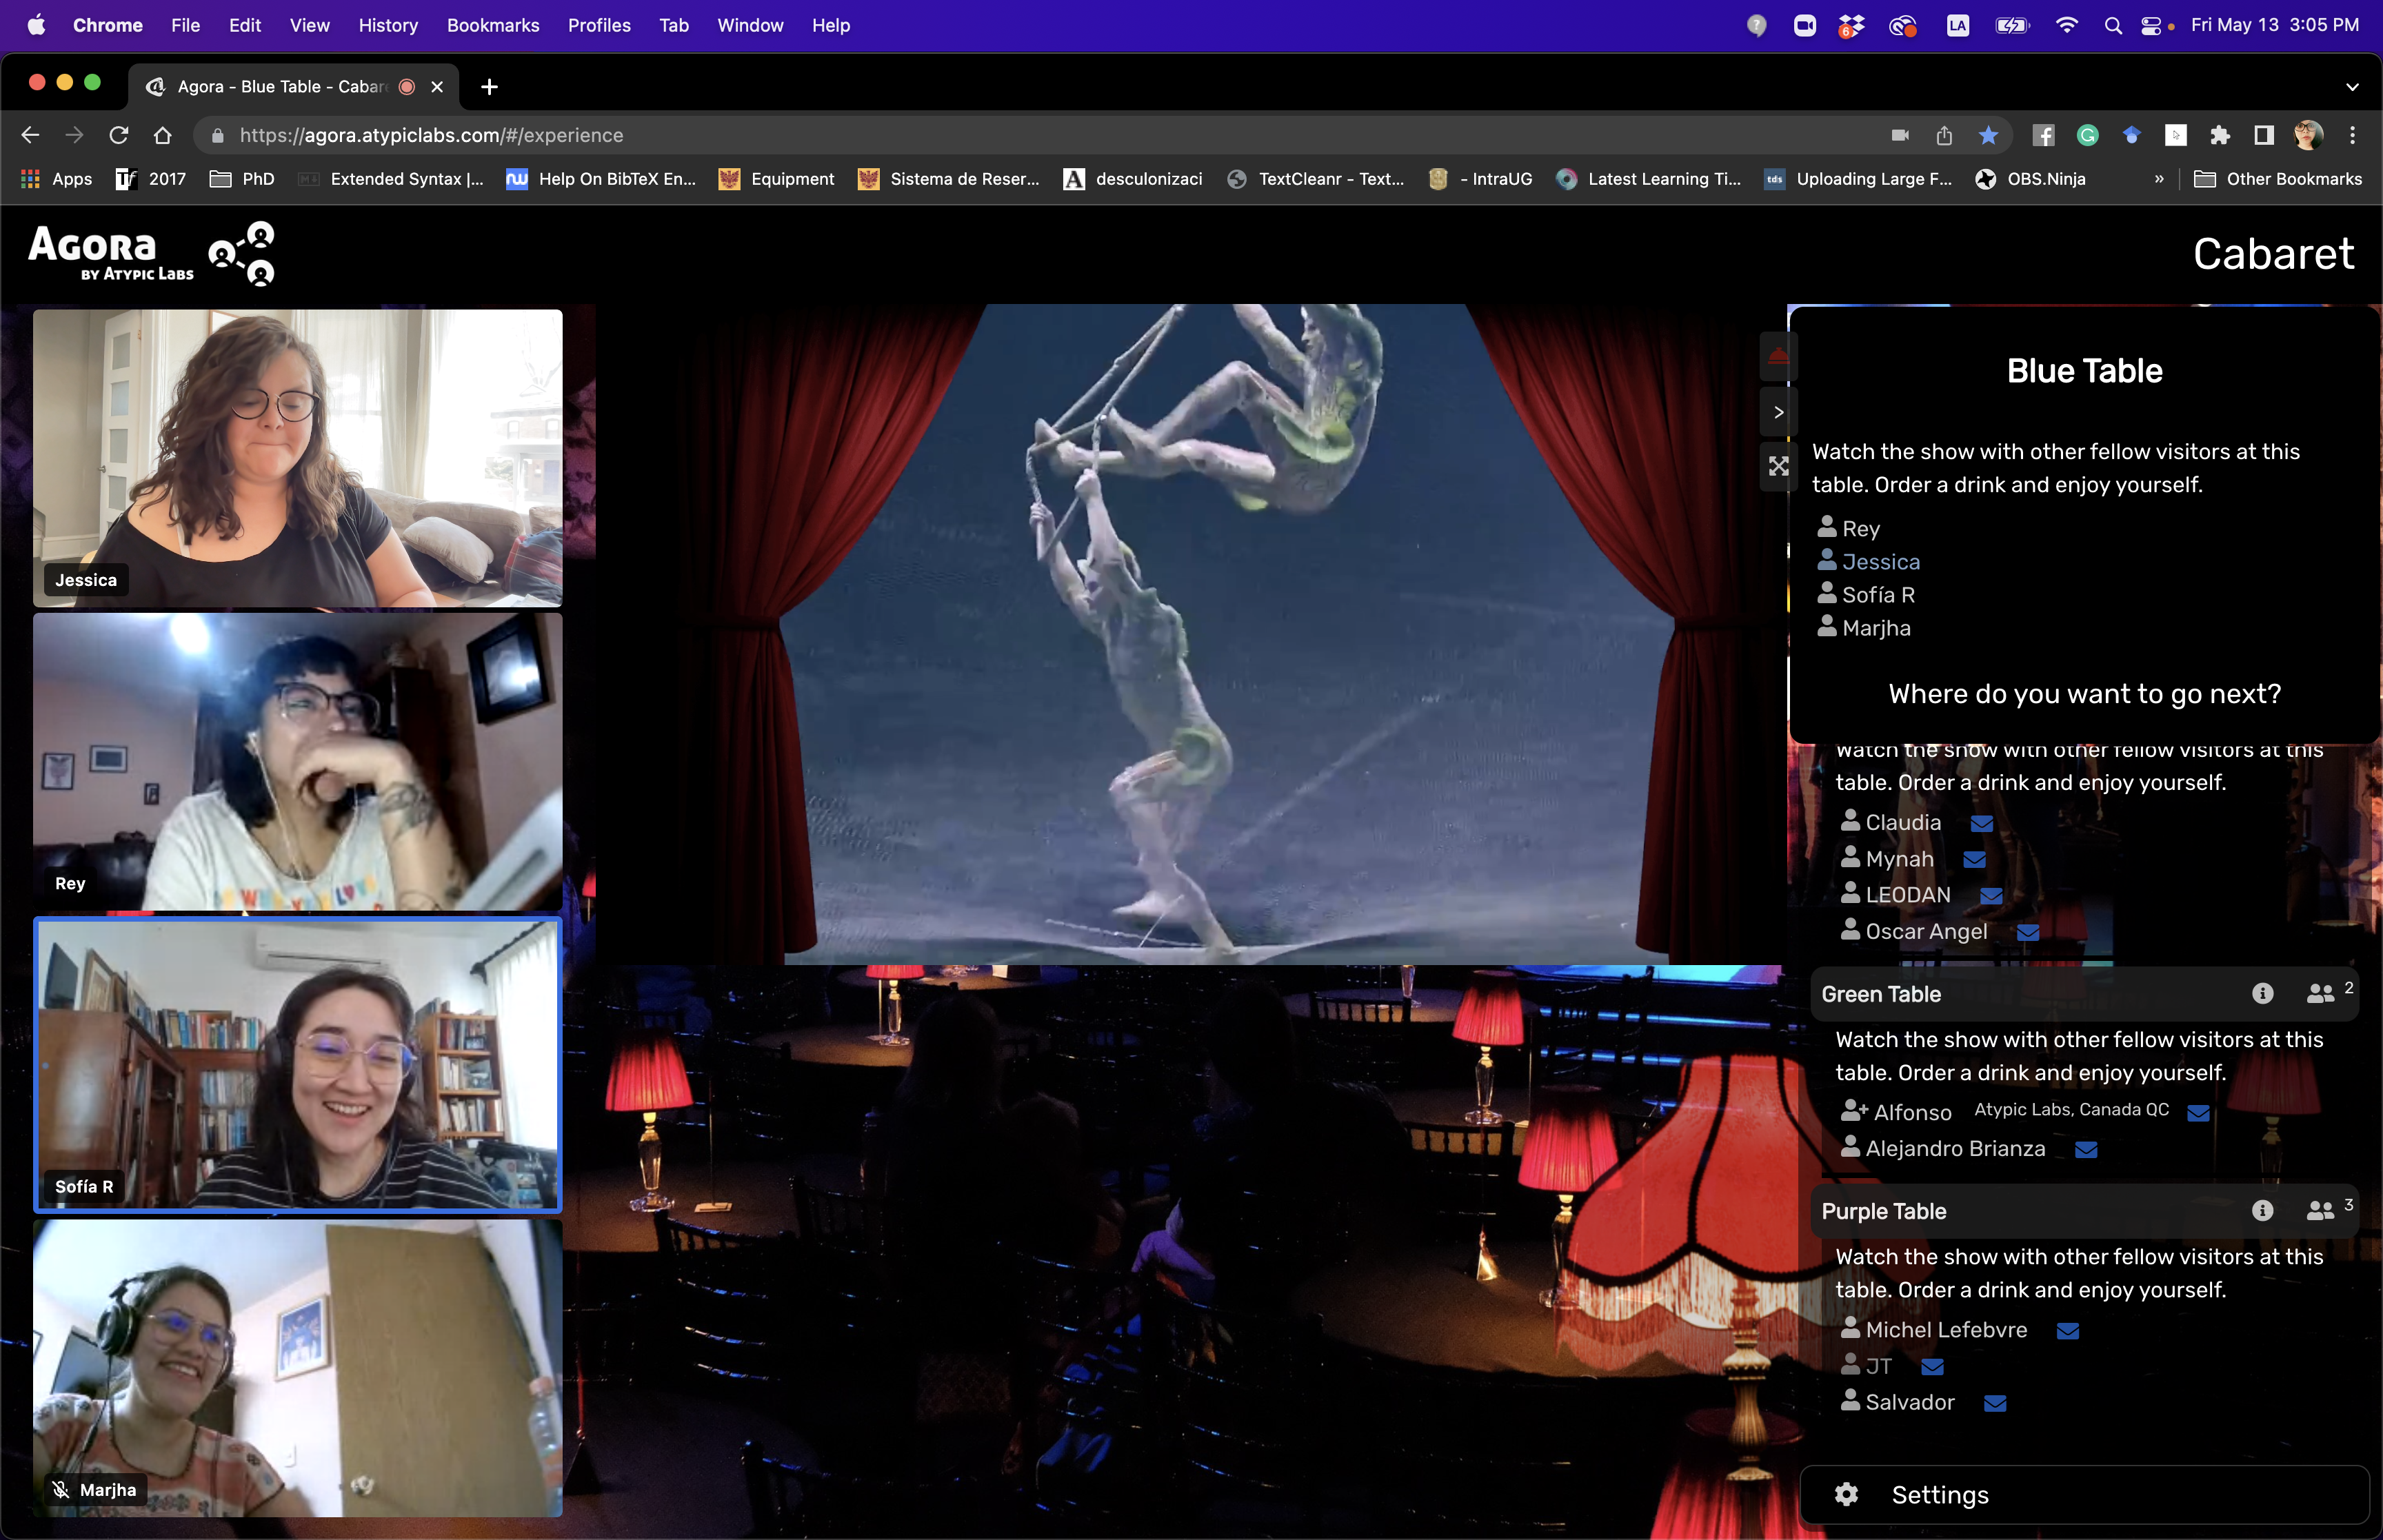Screen dimensions: 2383x1540
Task: Toggle the bookmark star for this page
Action: pyautogui.click(x=1988, y=135)
